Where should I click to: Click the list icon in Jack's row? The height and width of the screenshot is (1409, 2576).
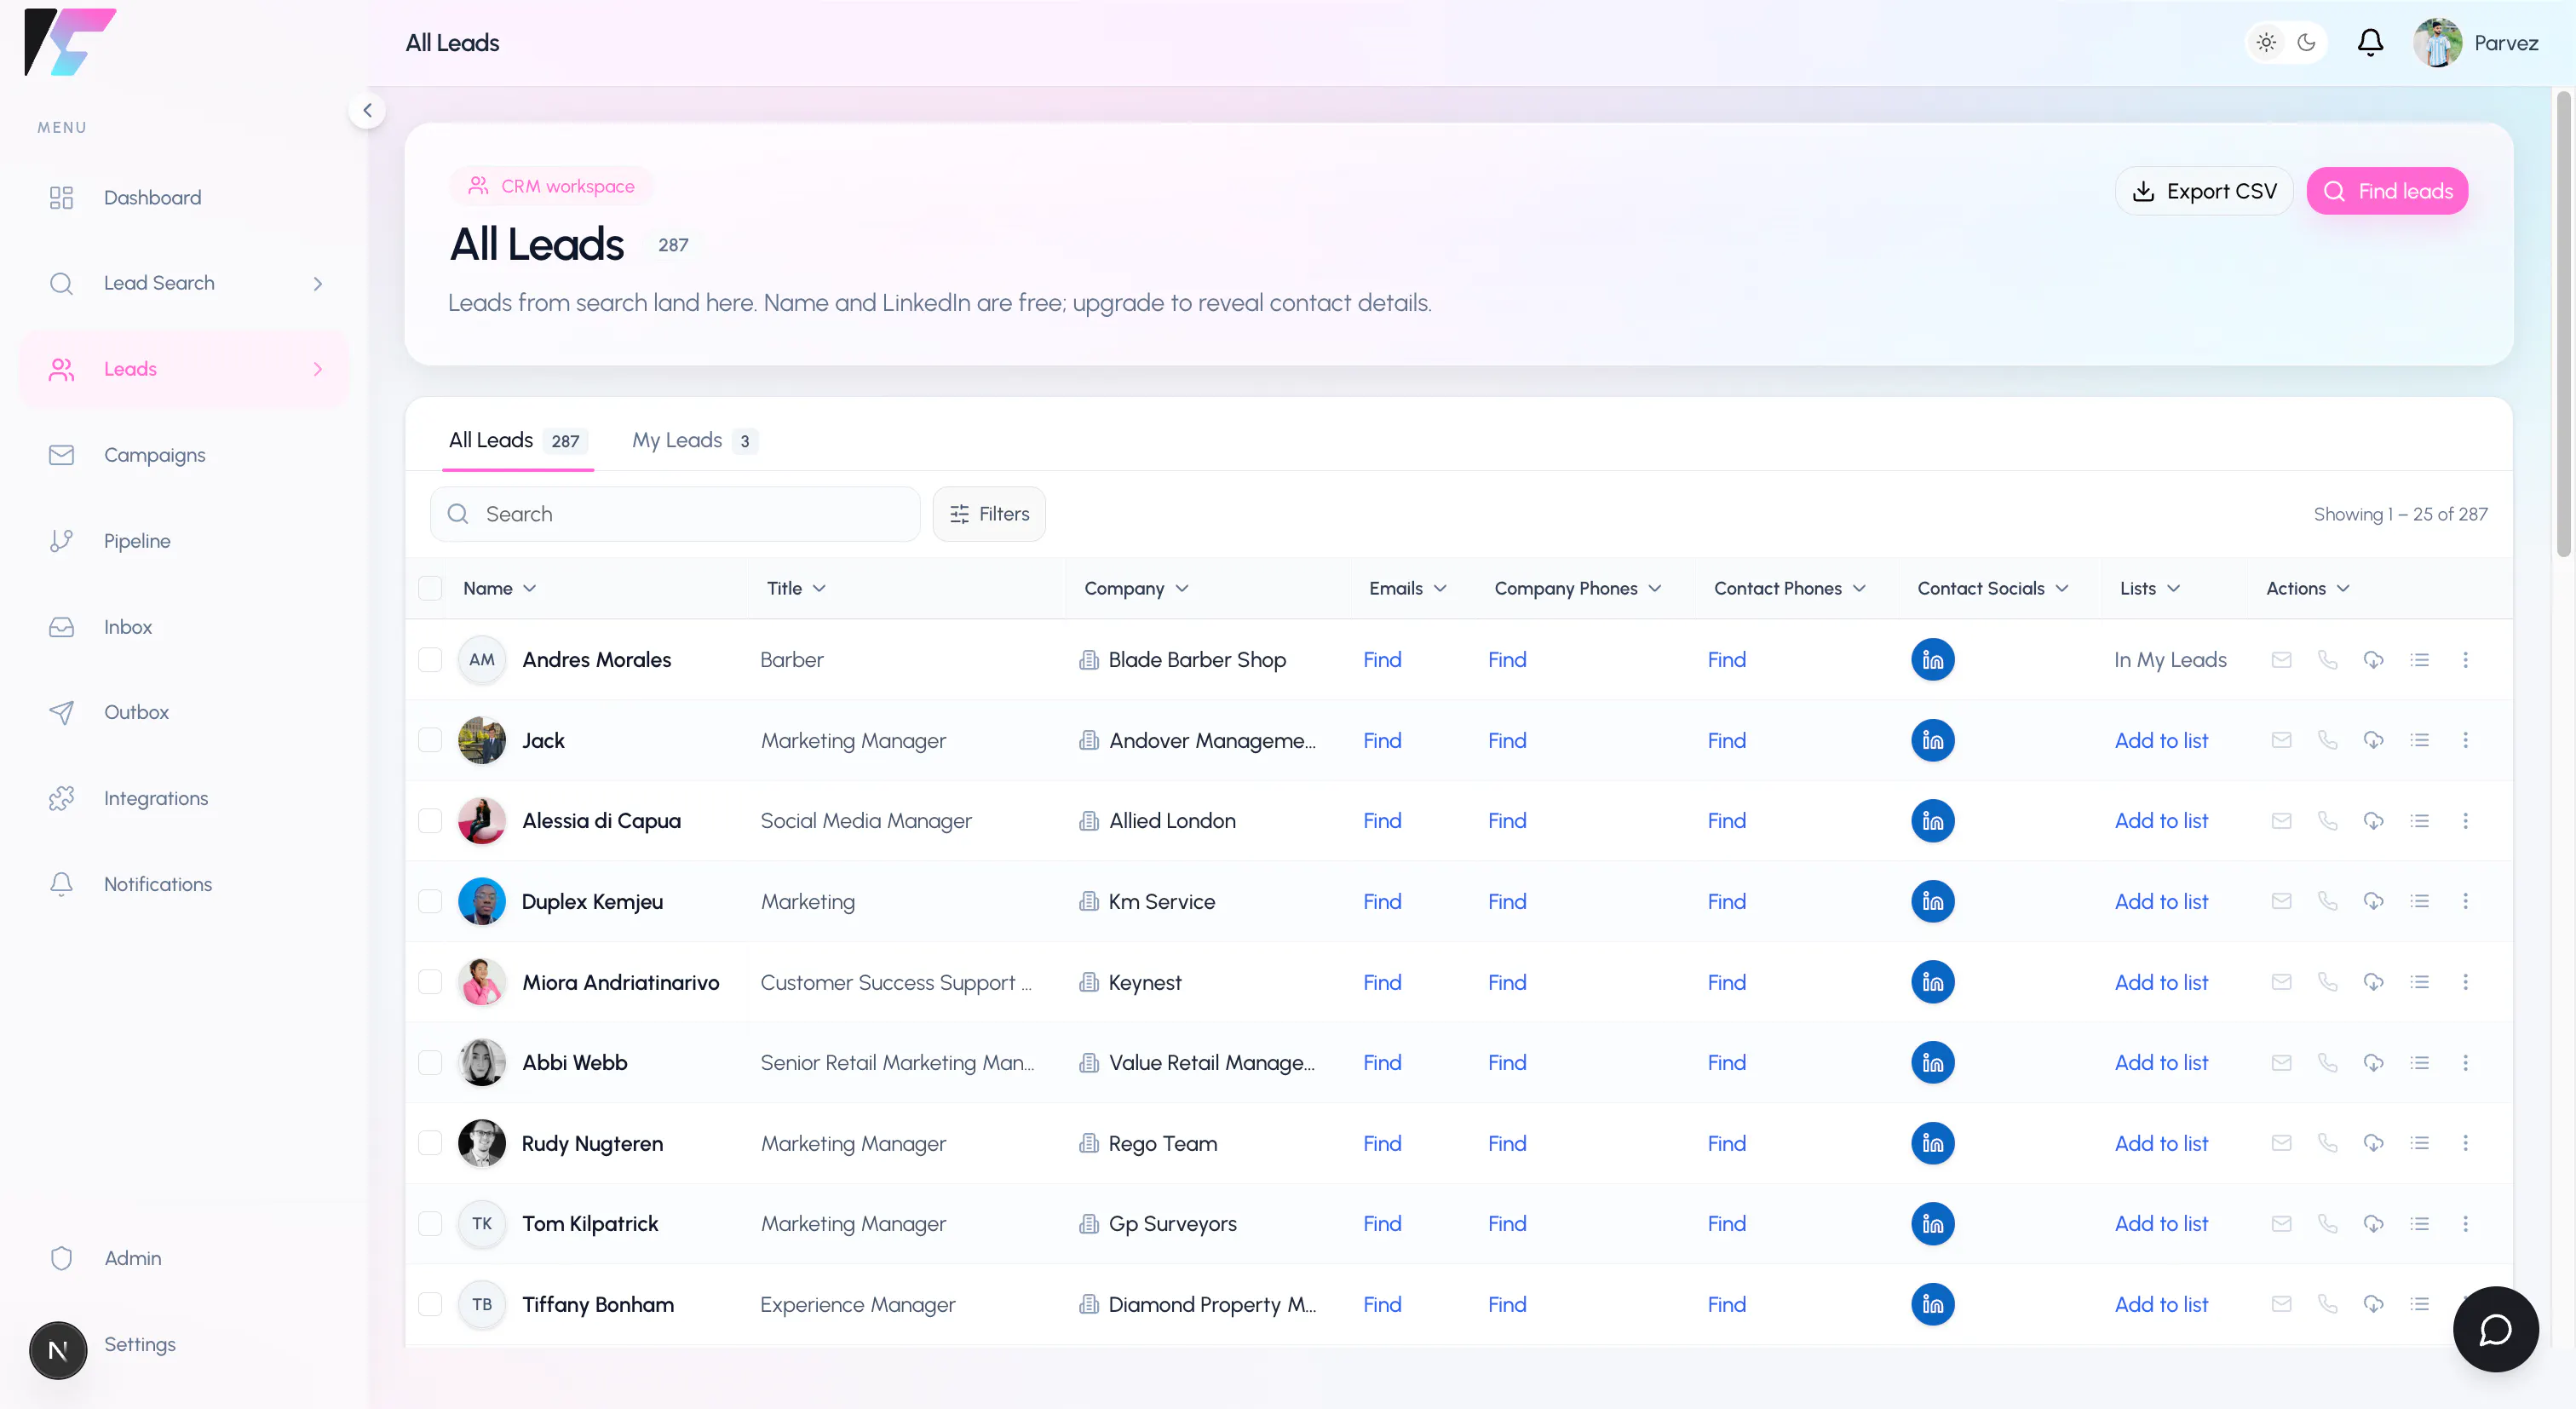[2419, 741]
